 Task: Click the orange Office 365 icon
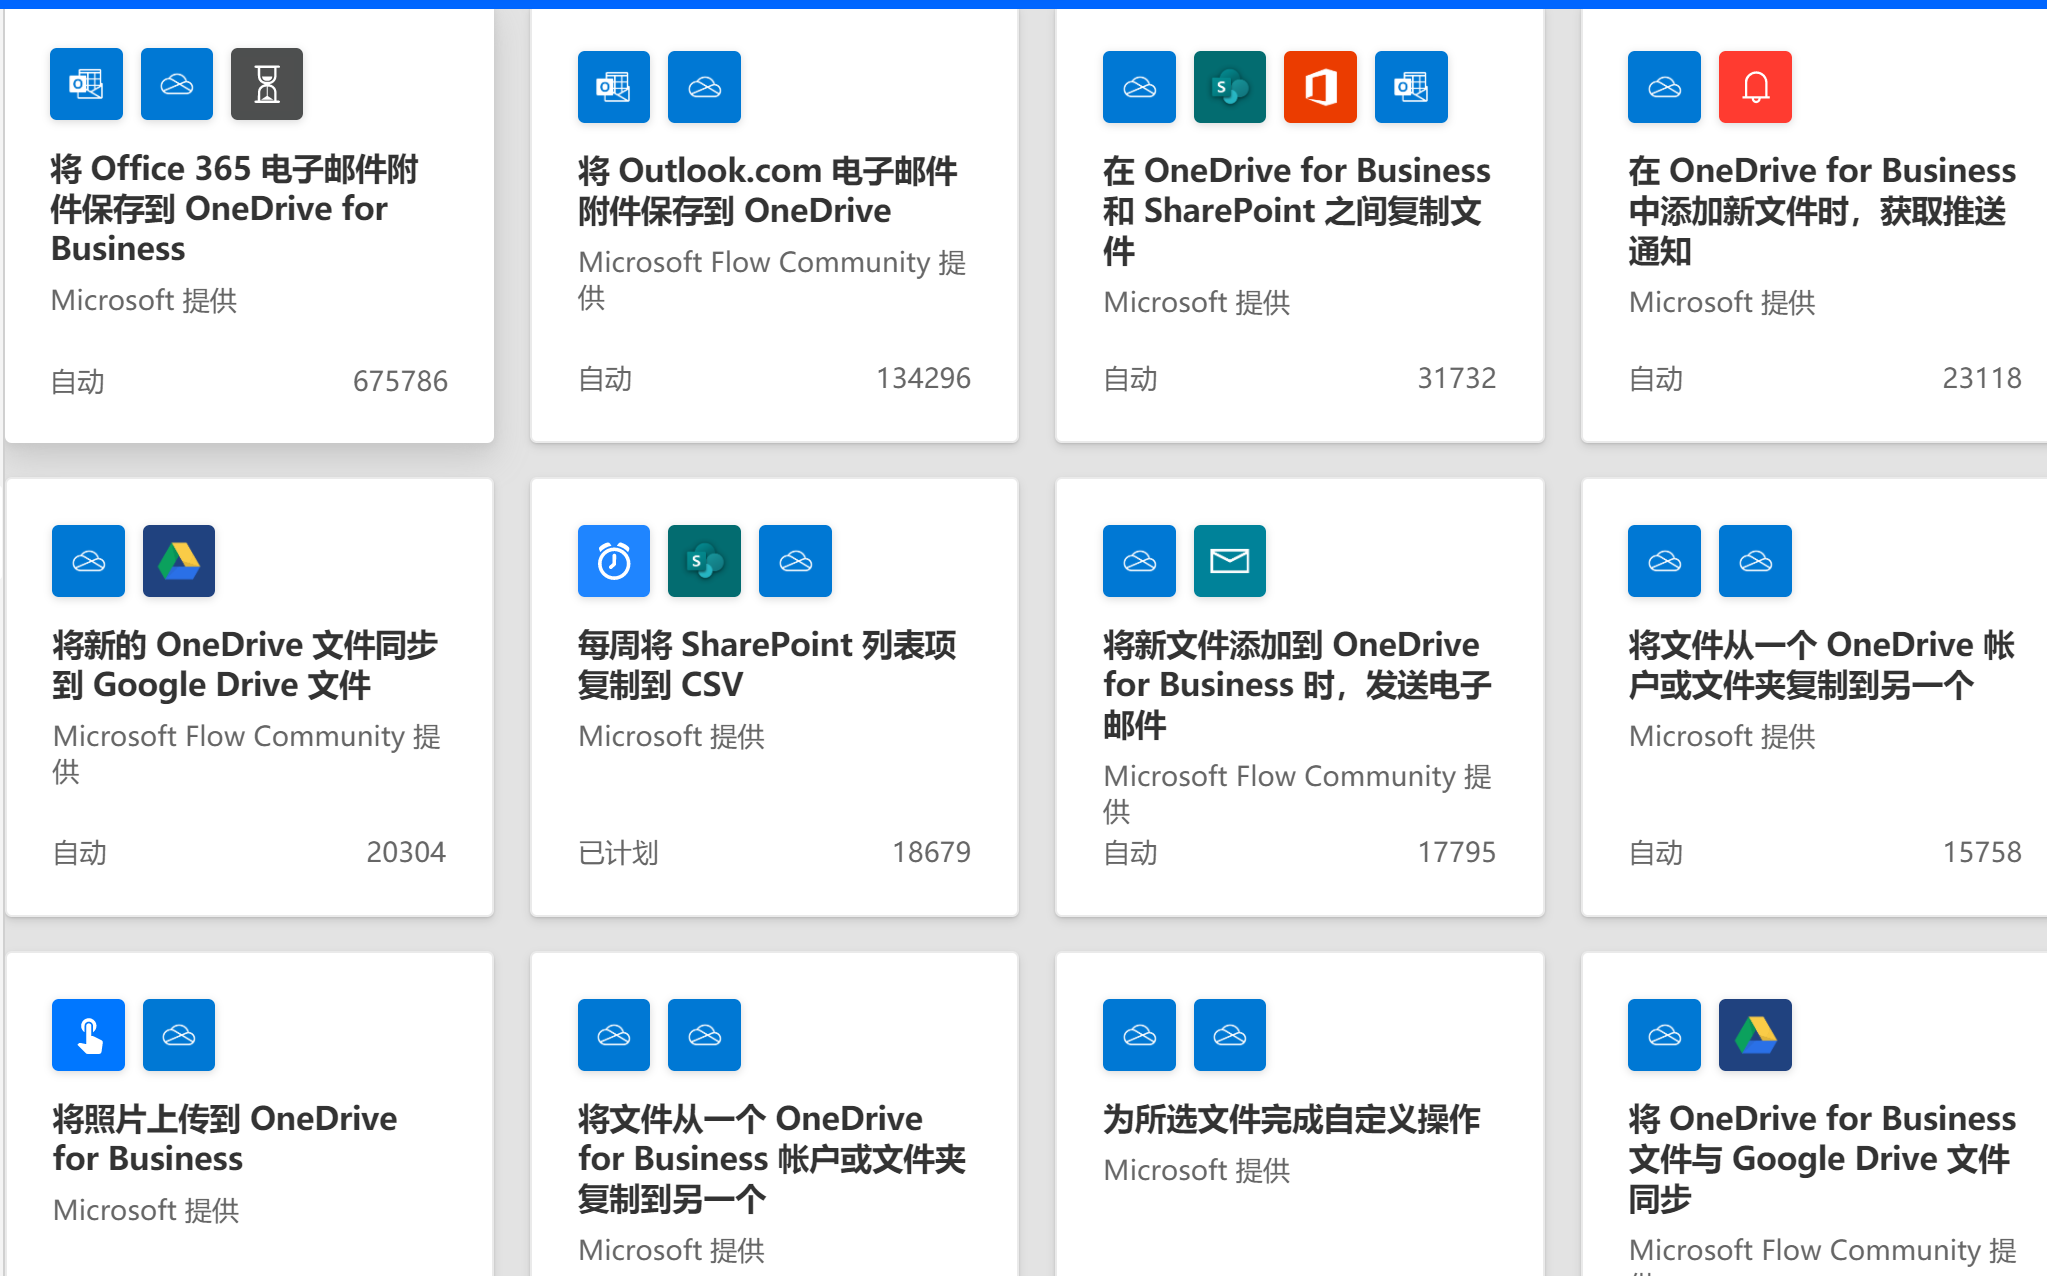coord(1319,87)
